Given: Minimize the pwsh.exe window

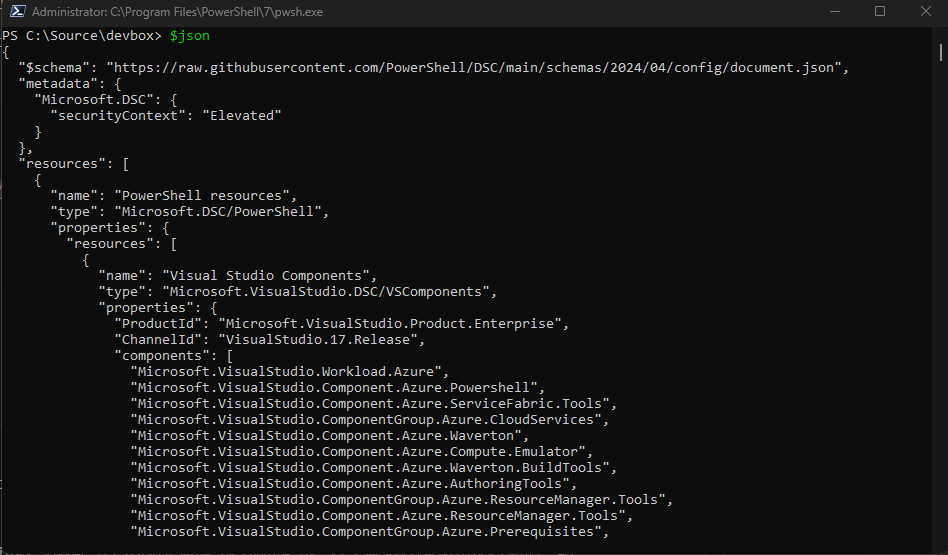Looking at the screenshot, I should tap(835, 11).
